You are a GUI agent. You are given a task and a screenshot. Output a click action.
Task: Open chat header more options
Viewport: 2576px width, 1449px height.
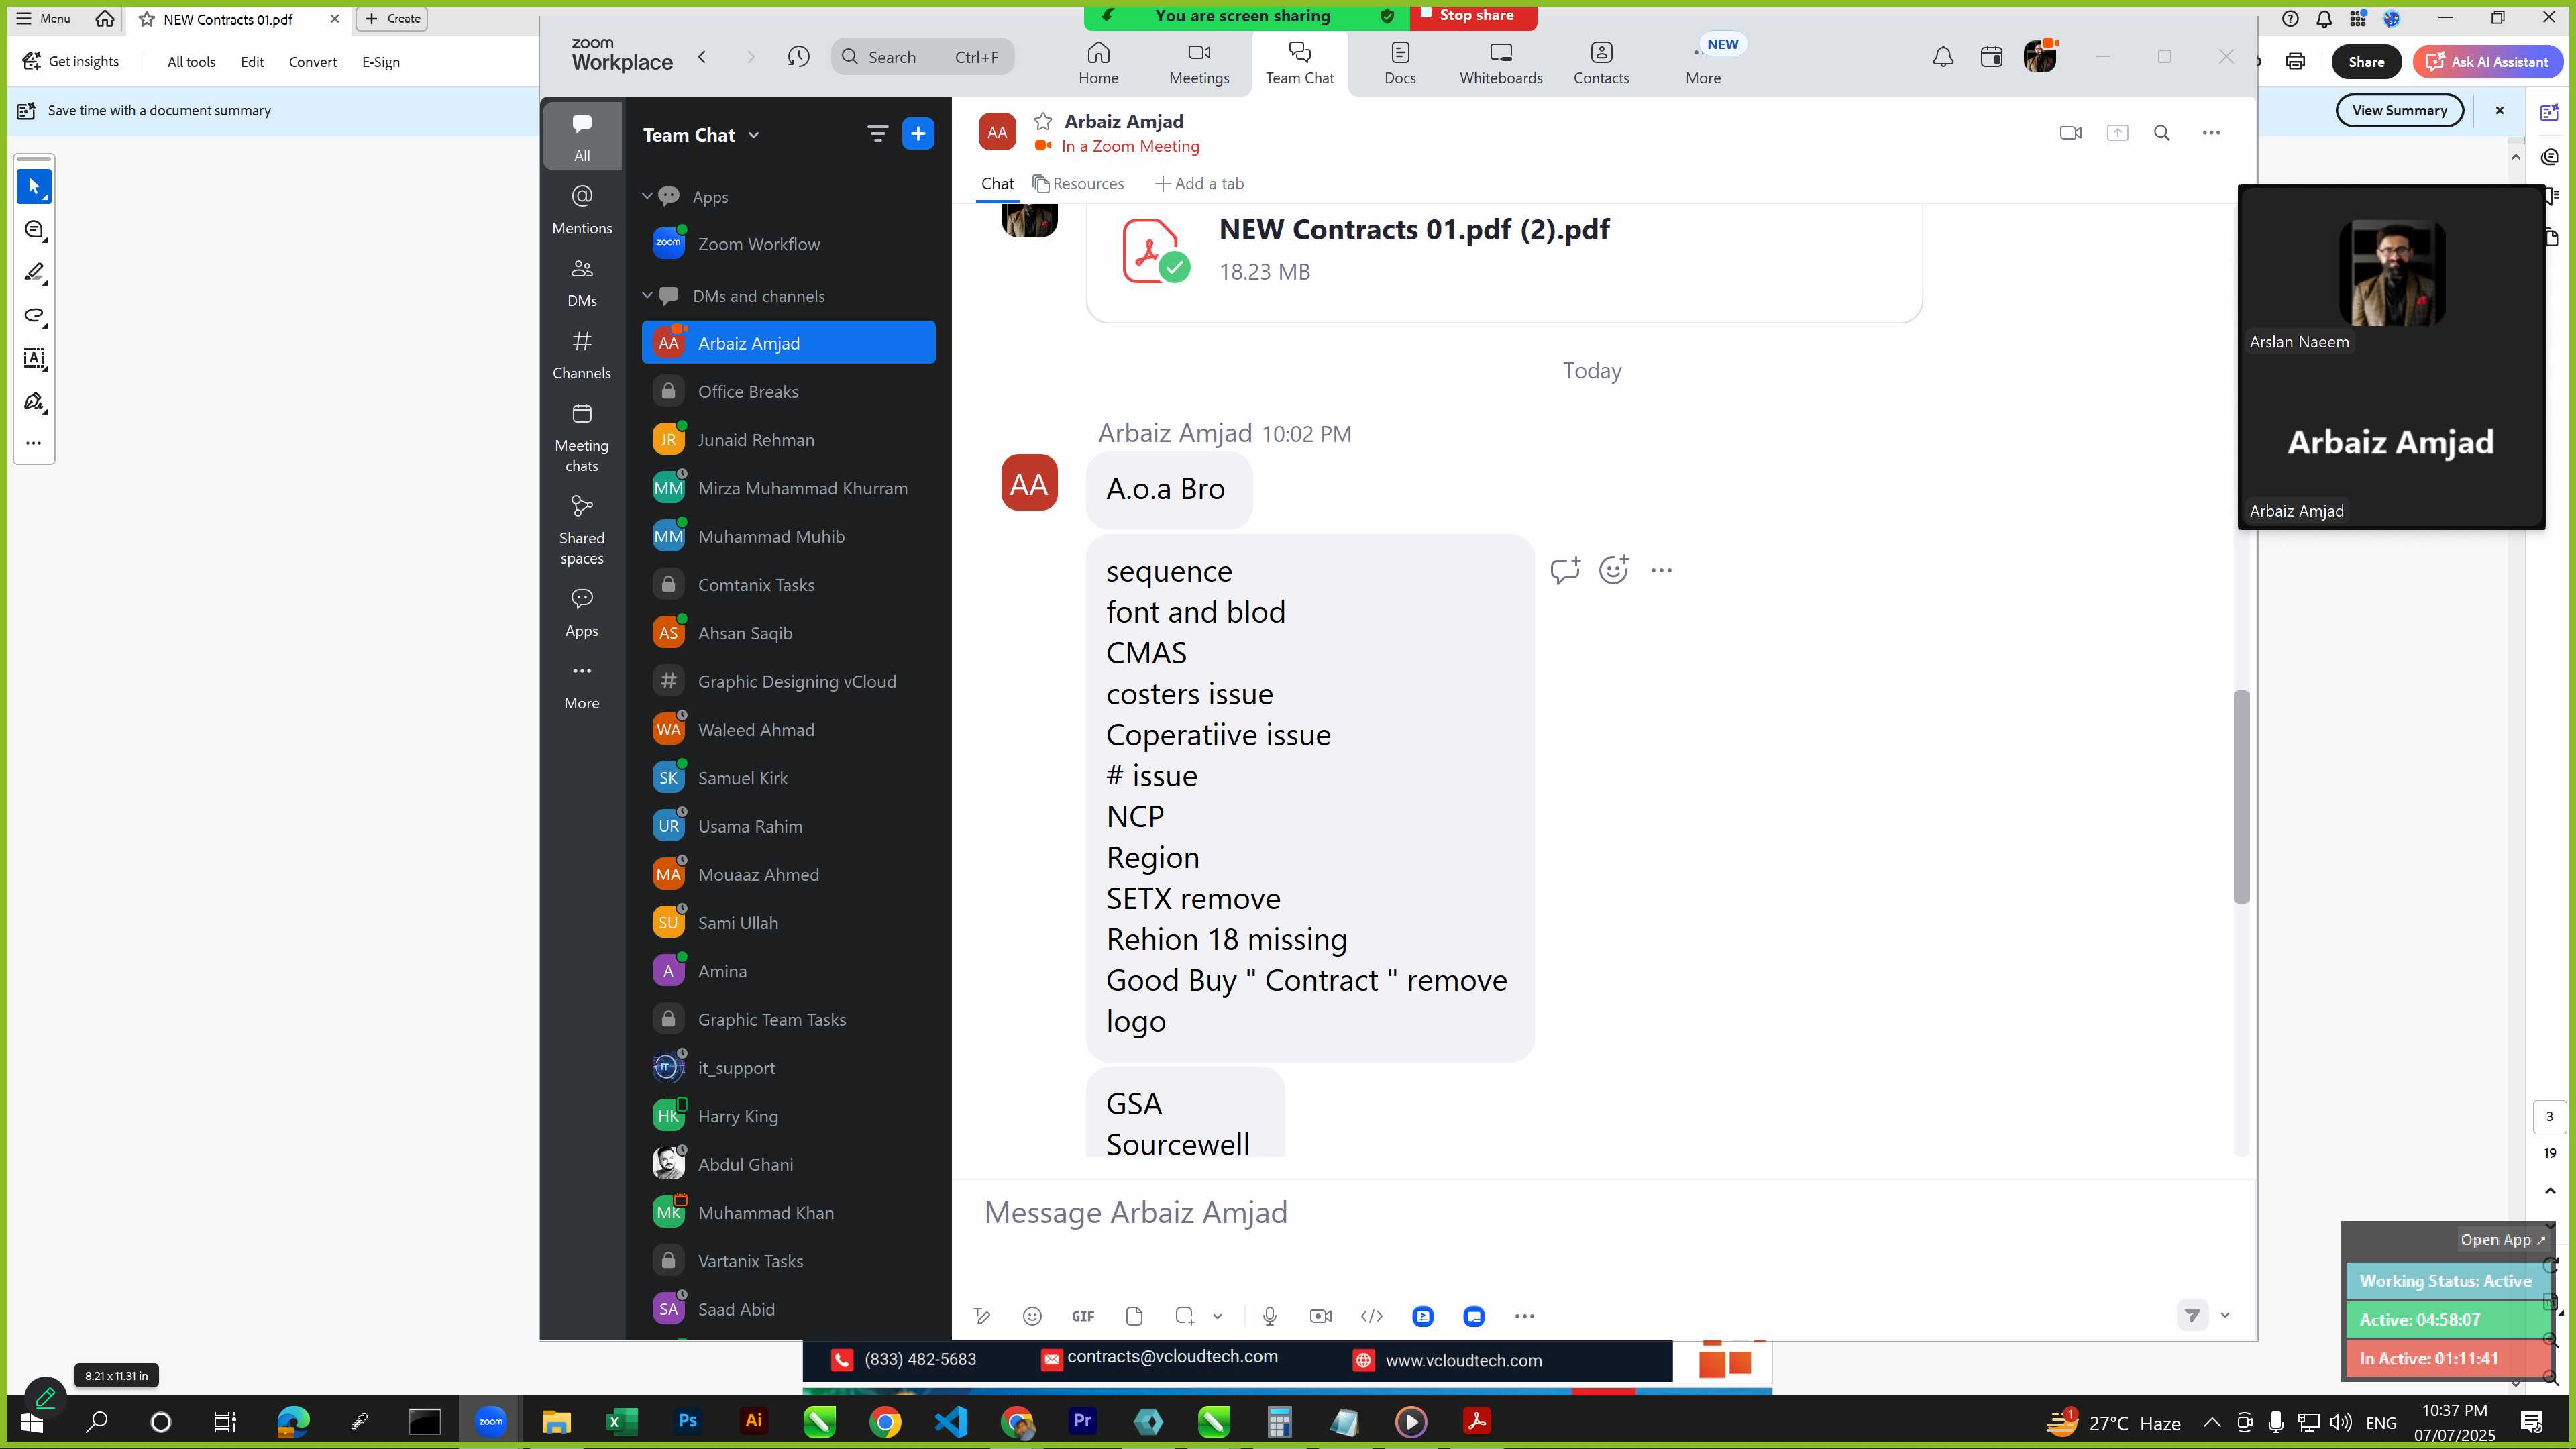click(x=2211, y=133)
